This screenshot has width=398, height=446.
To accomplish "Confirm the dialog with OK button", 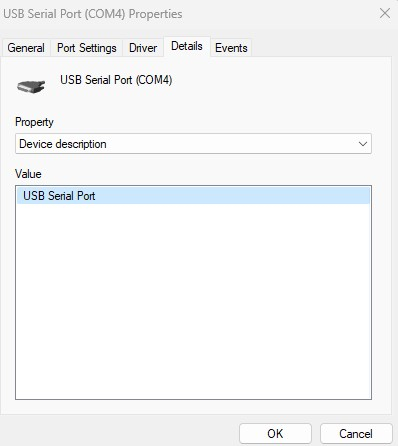I will coord(275,434).
